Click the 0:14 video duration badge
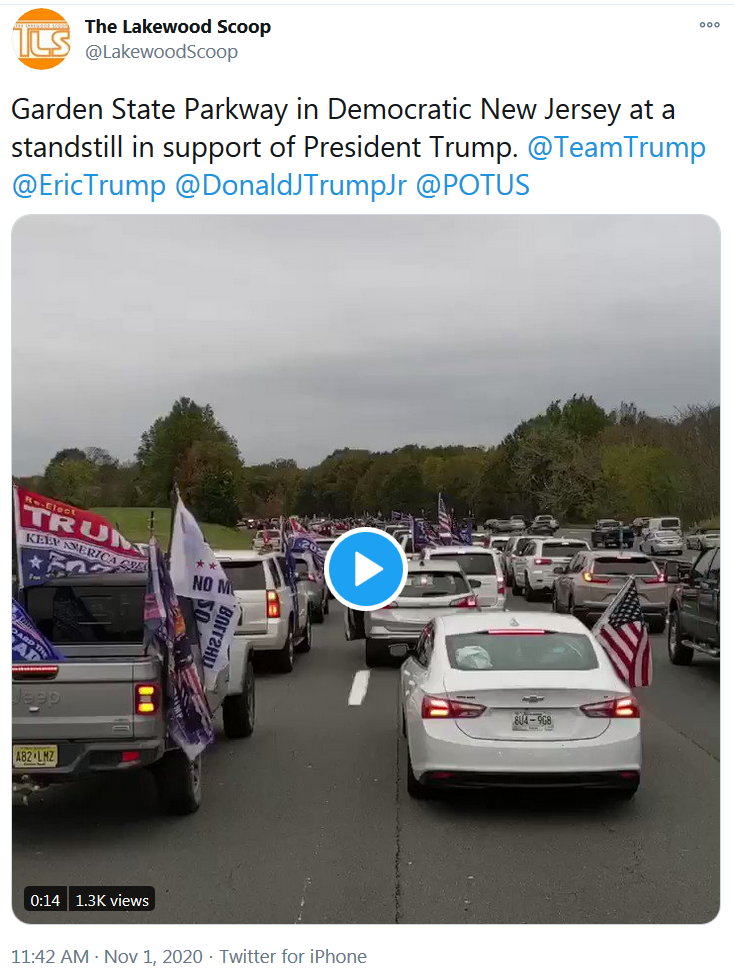Viewport: 734px width, 975px height. [45, 900]
